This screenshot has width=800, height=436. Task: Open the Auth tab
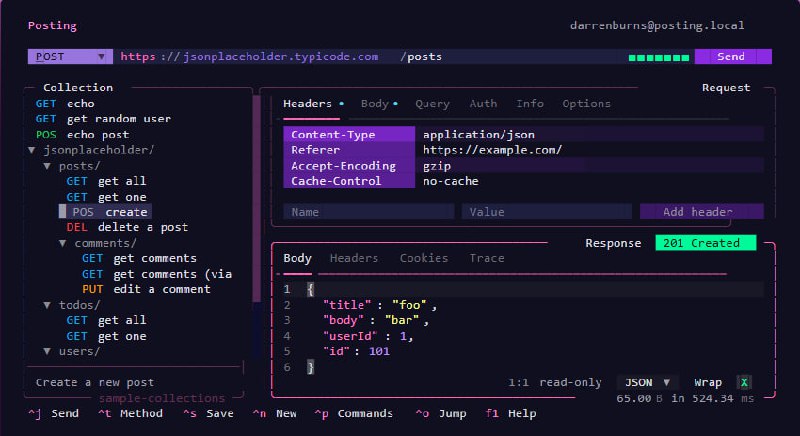point(483,104)
